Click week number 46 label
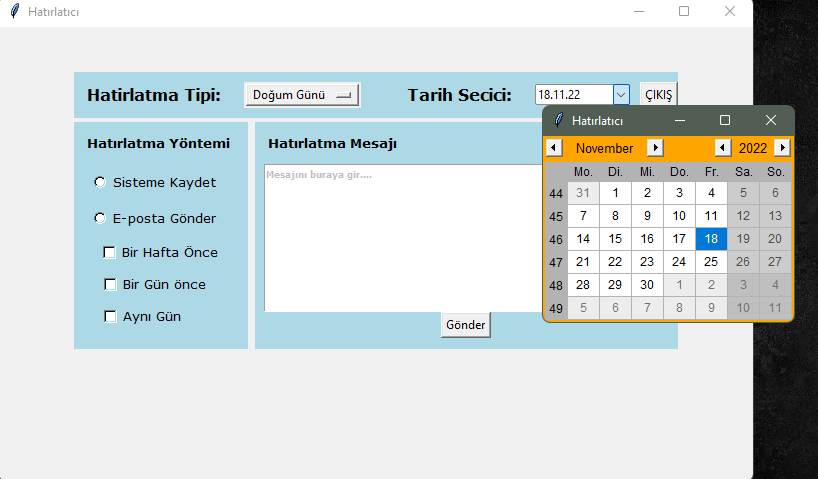 point(556,240)
